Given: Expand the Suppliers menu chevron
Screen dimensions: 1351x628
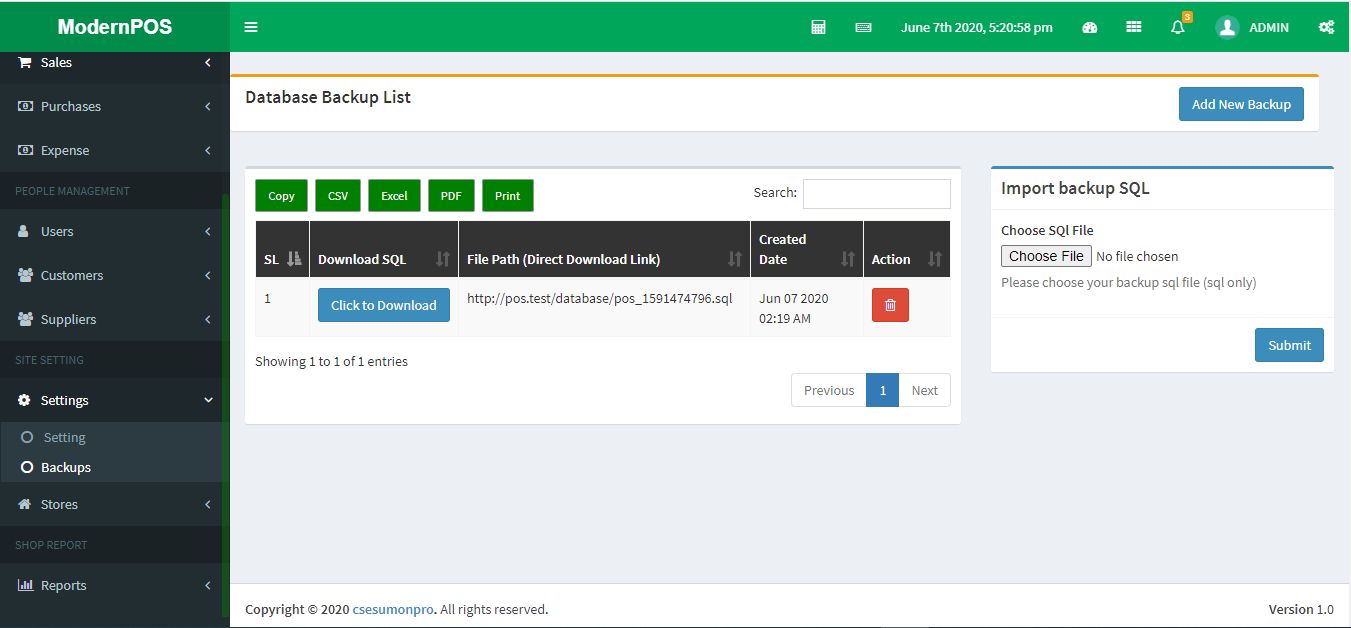Looking at the screenshot, I should pyautogui.click(x=208, y=319).
